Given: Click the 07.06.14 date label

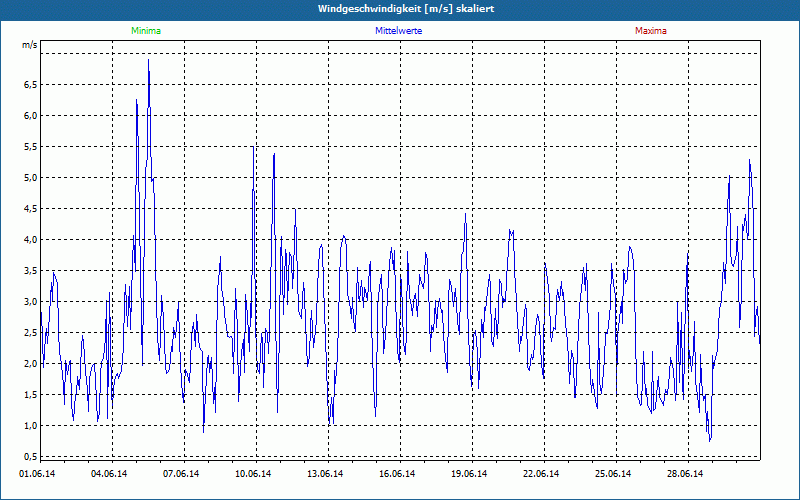Looking at the screenshot, I should (181, 474).
